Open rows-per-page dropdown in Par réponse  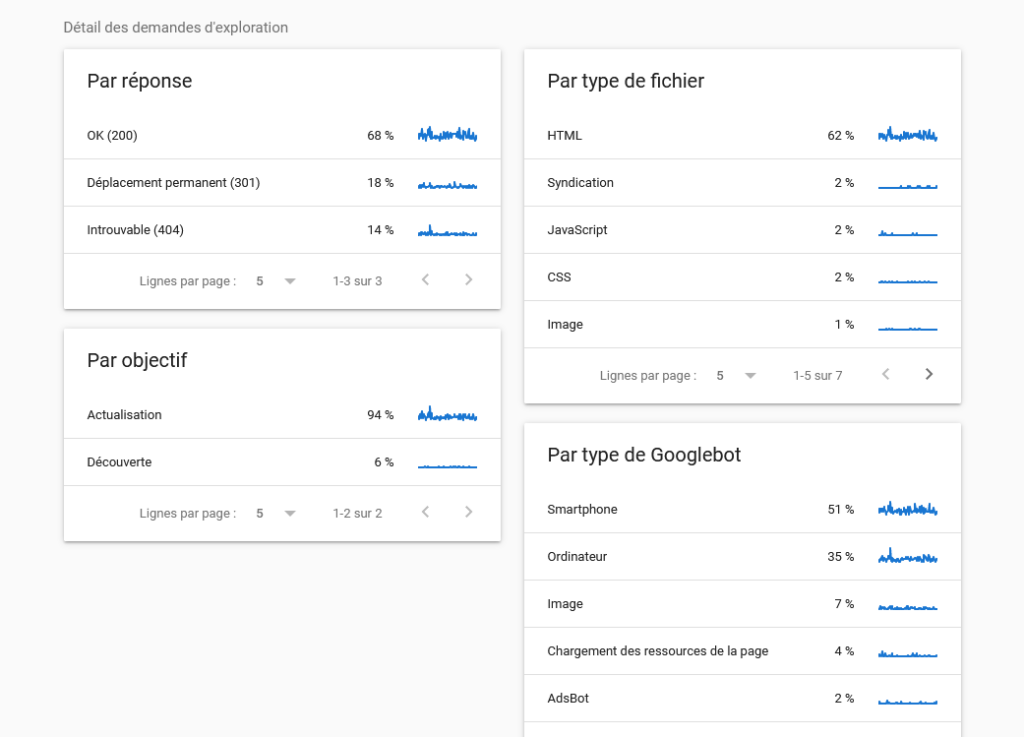[x=276, y=281]
